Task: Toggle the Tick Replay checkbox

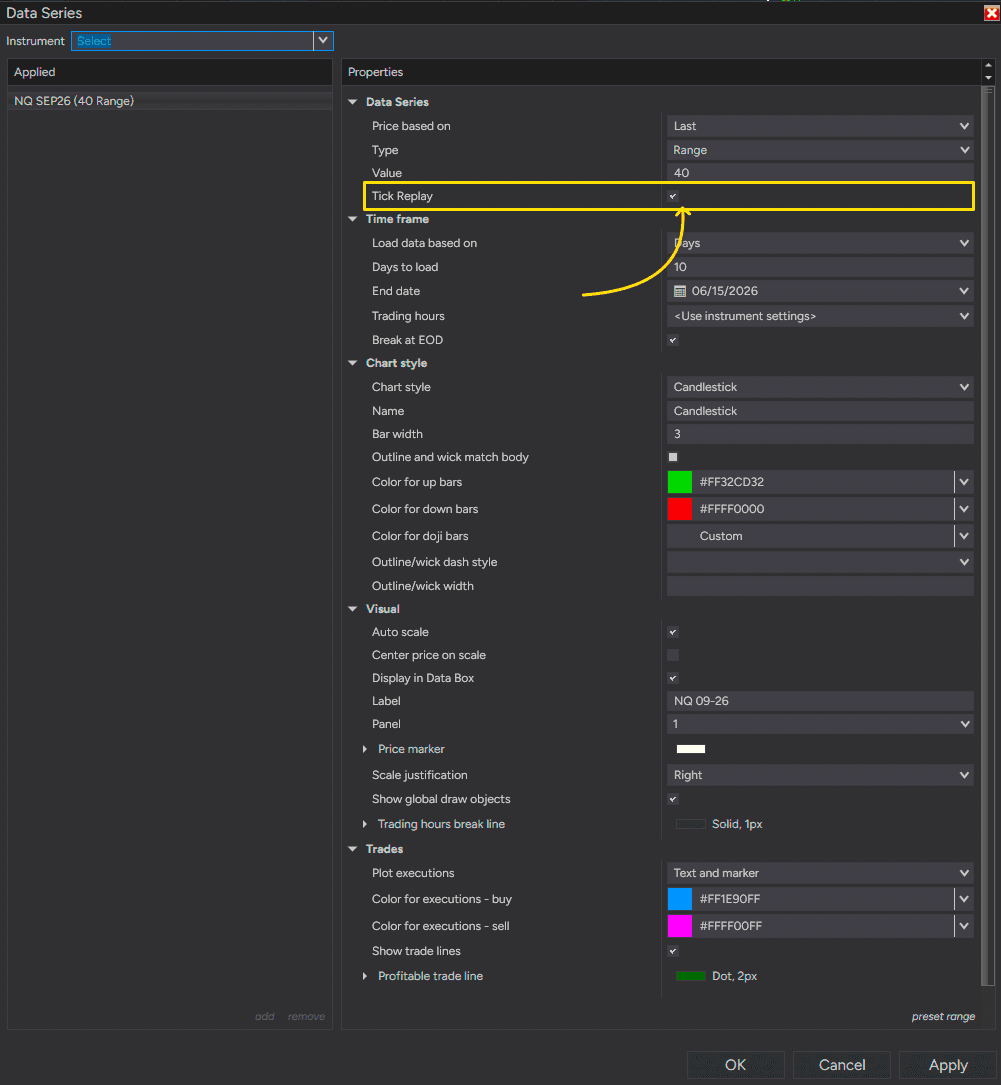Action: click(x=673, y=196)
